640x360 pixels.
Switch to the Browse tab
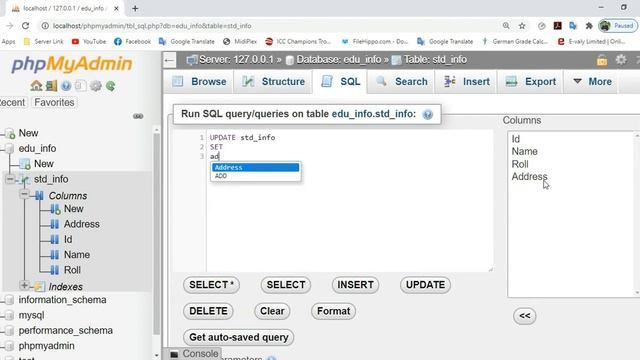coord(199,82)
